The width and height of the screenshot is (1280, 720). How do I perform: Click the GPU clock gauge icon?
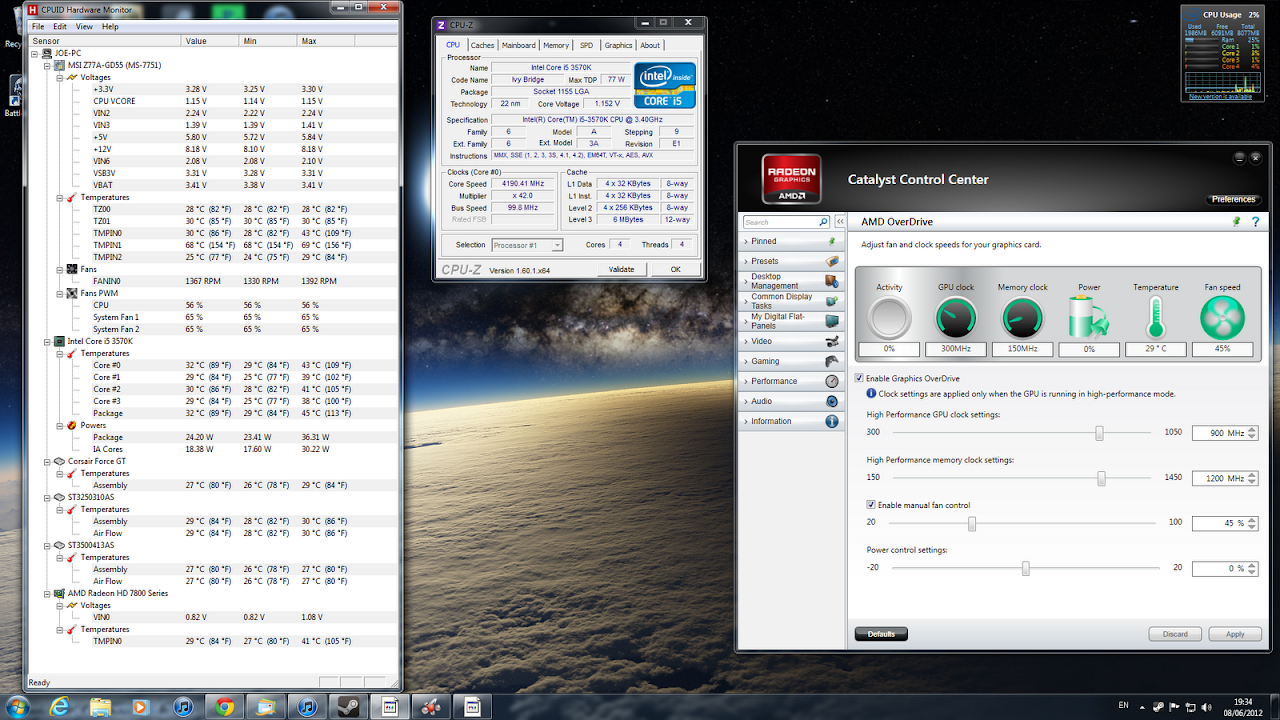[956, 318]
